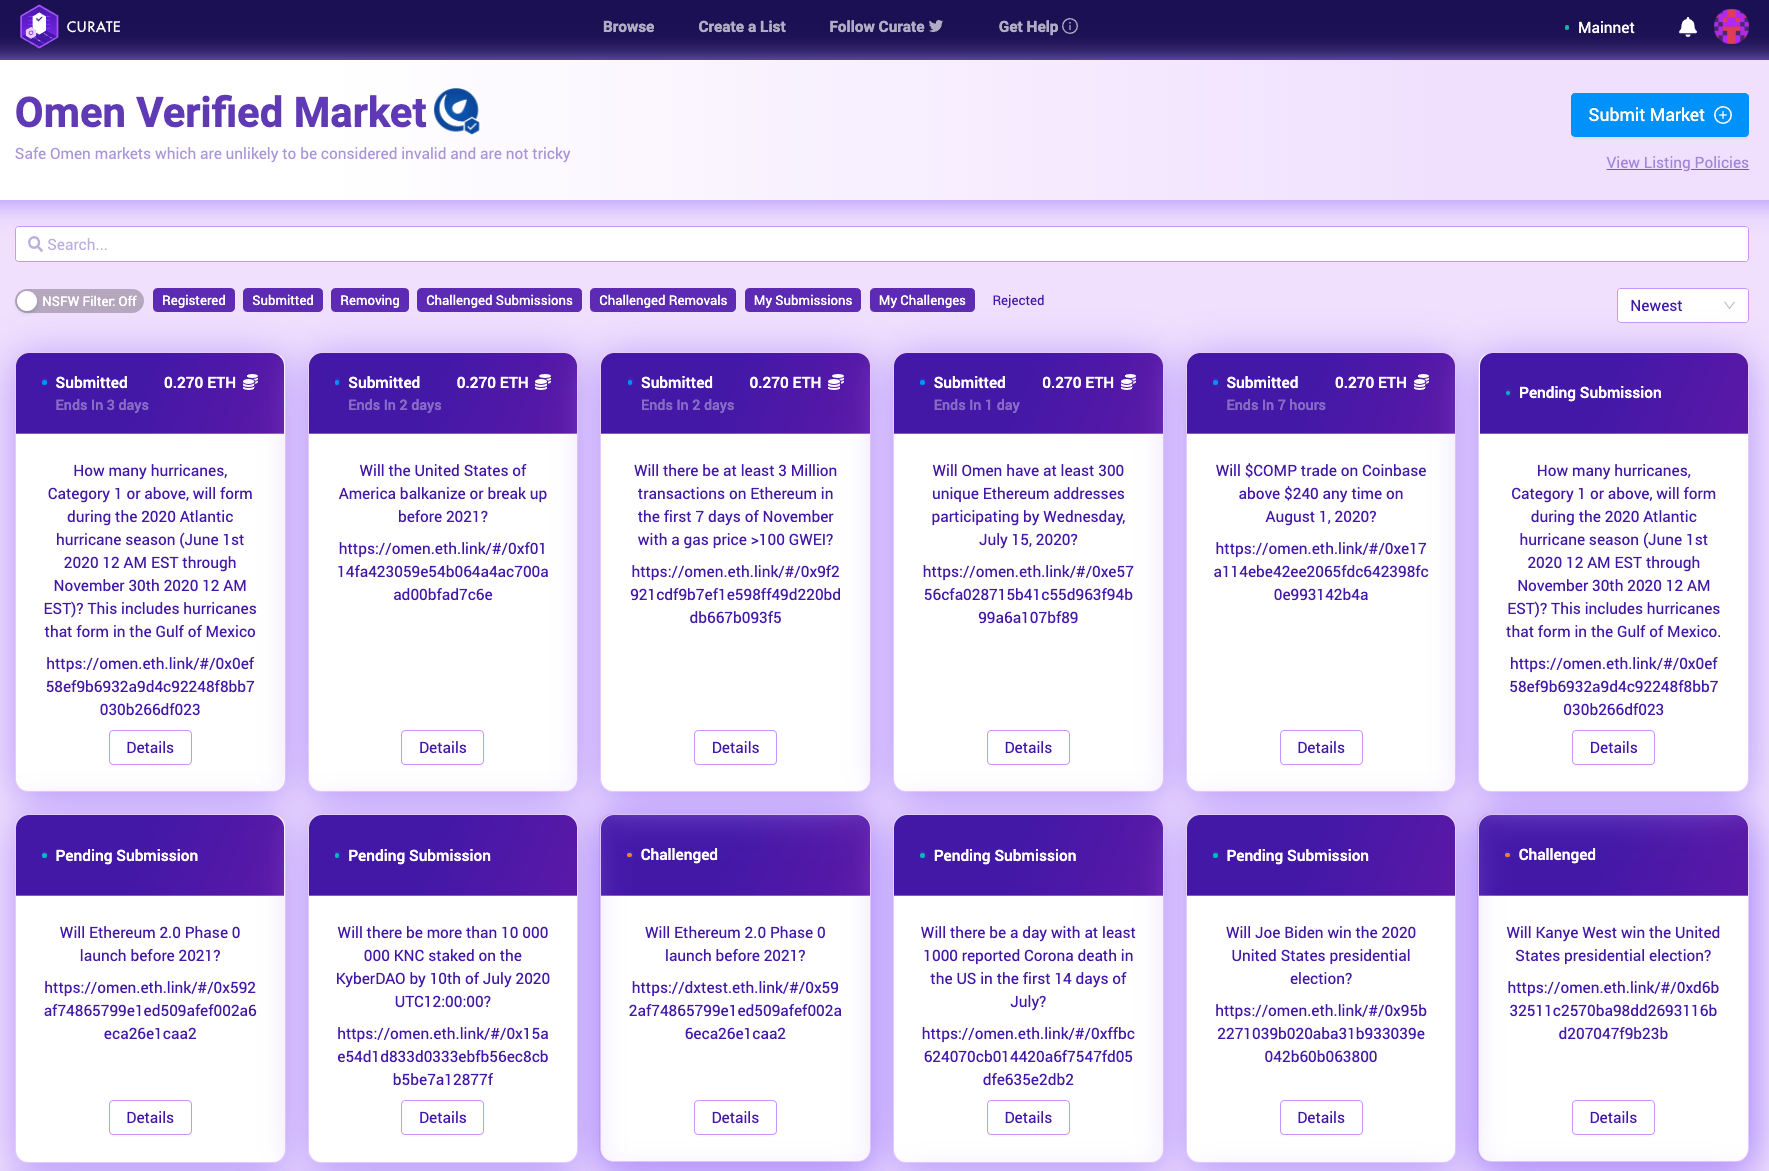Follow the omen link in the Kanye West card
This screenshot has width=1769, height=1171.
[1614, 1011]
